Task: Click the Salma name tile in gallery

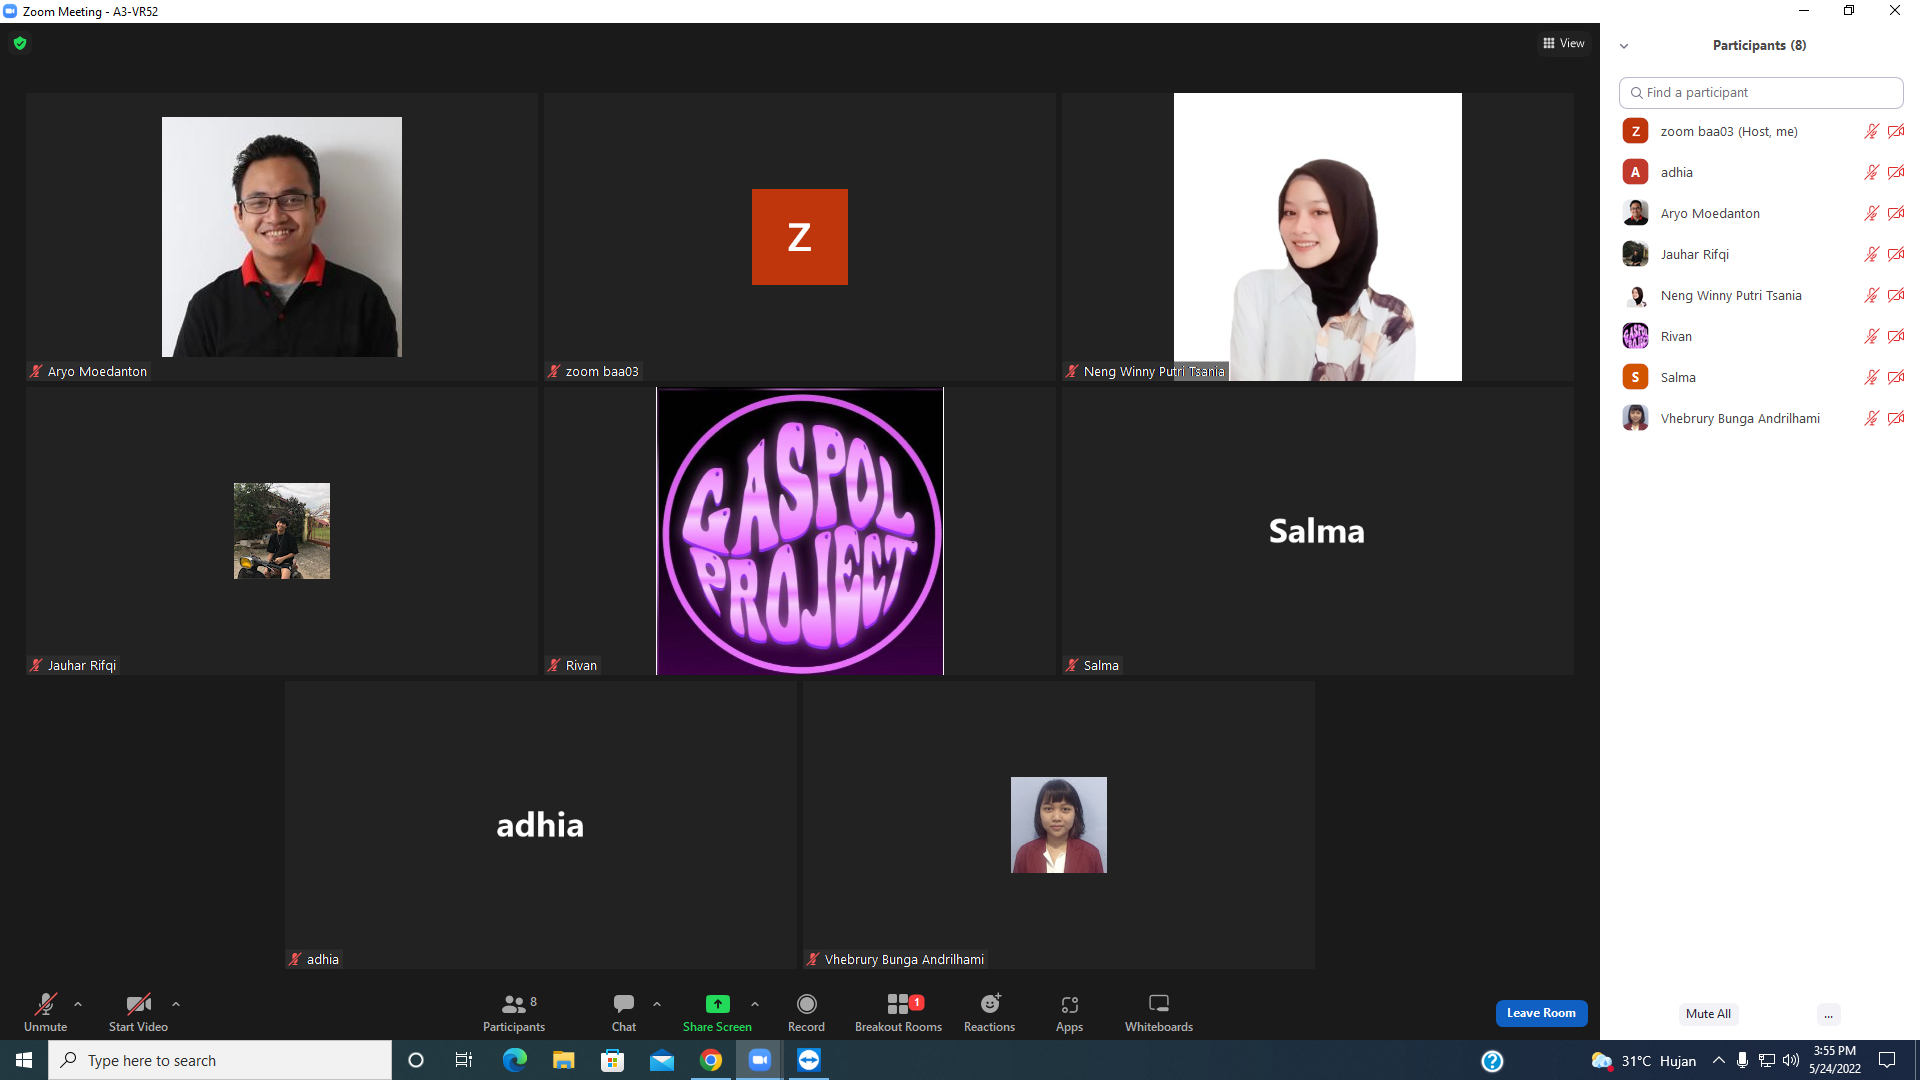Action: pos(1317,531)
